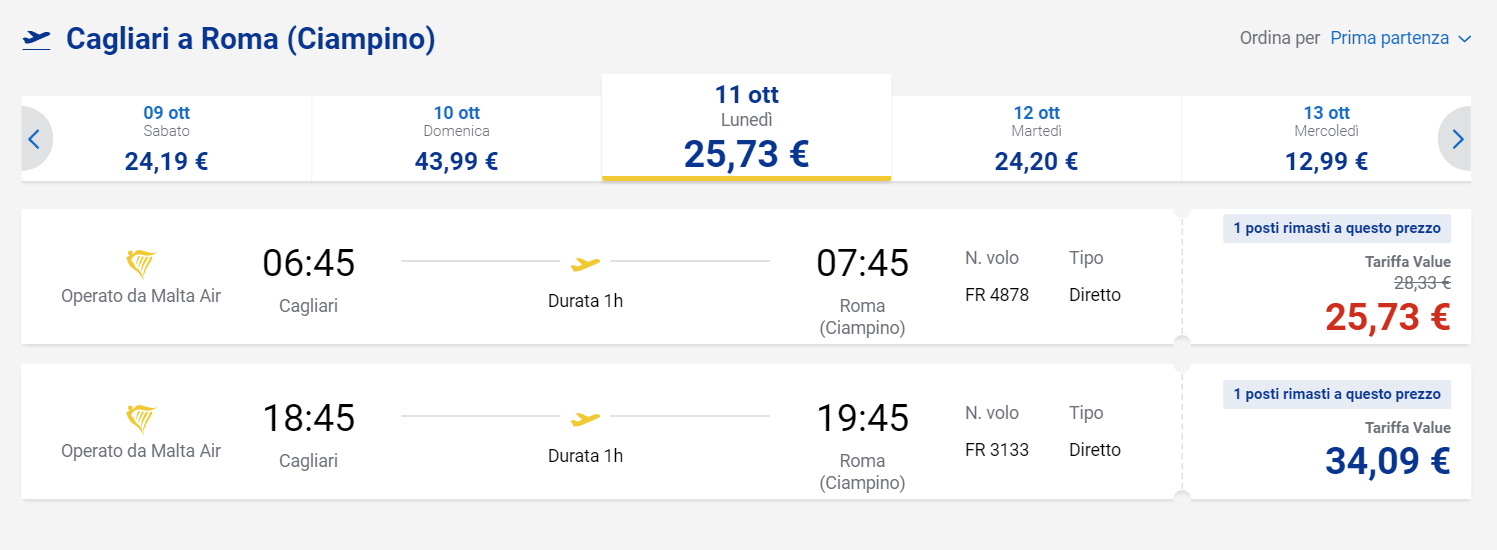Viewport: 1497px width, 550px height.
Task: Click flight number FR 4878
Action: click(997, 295)
